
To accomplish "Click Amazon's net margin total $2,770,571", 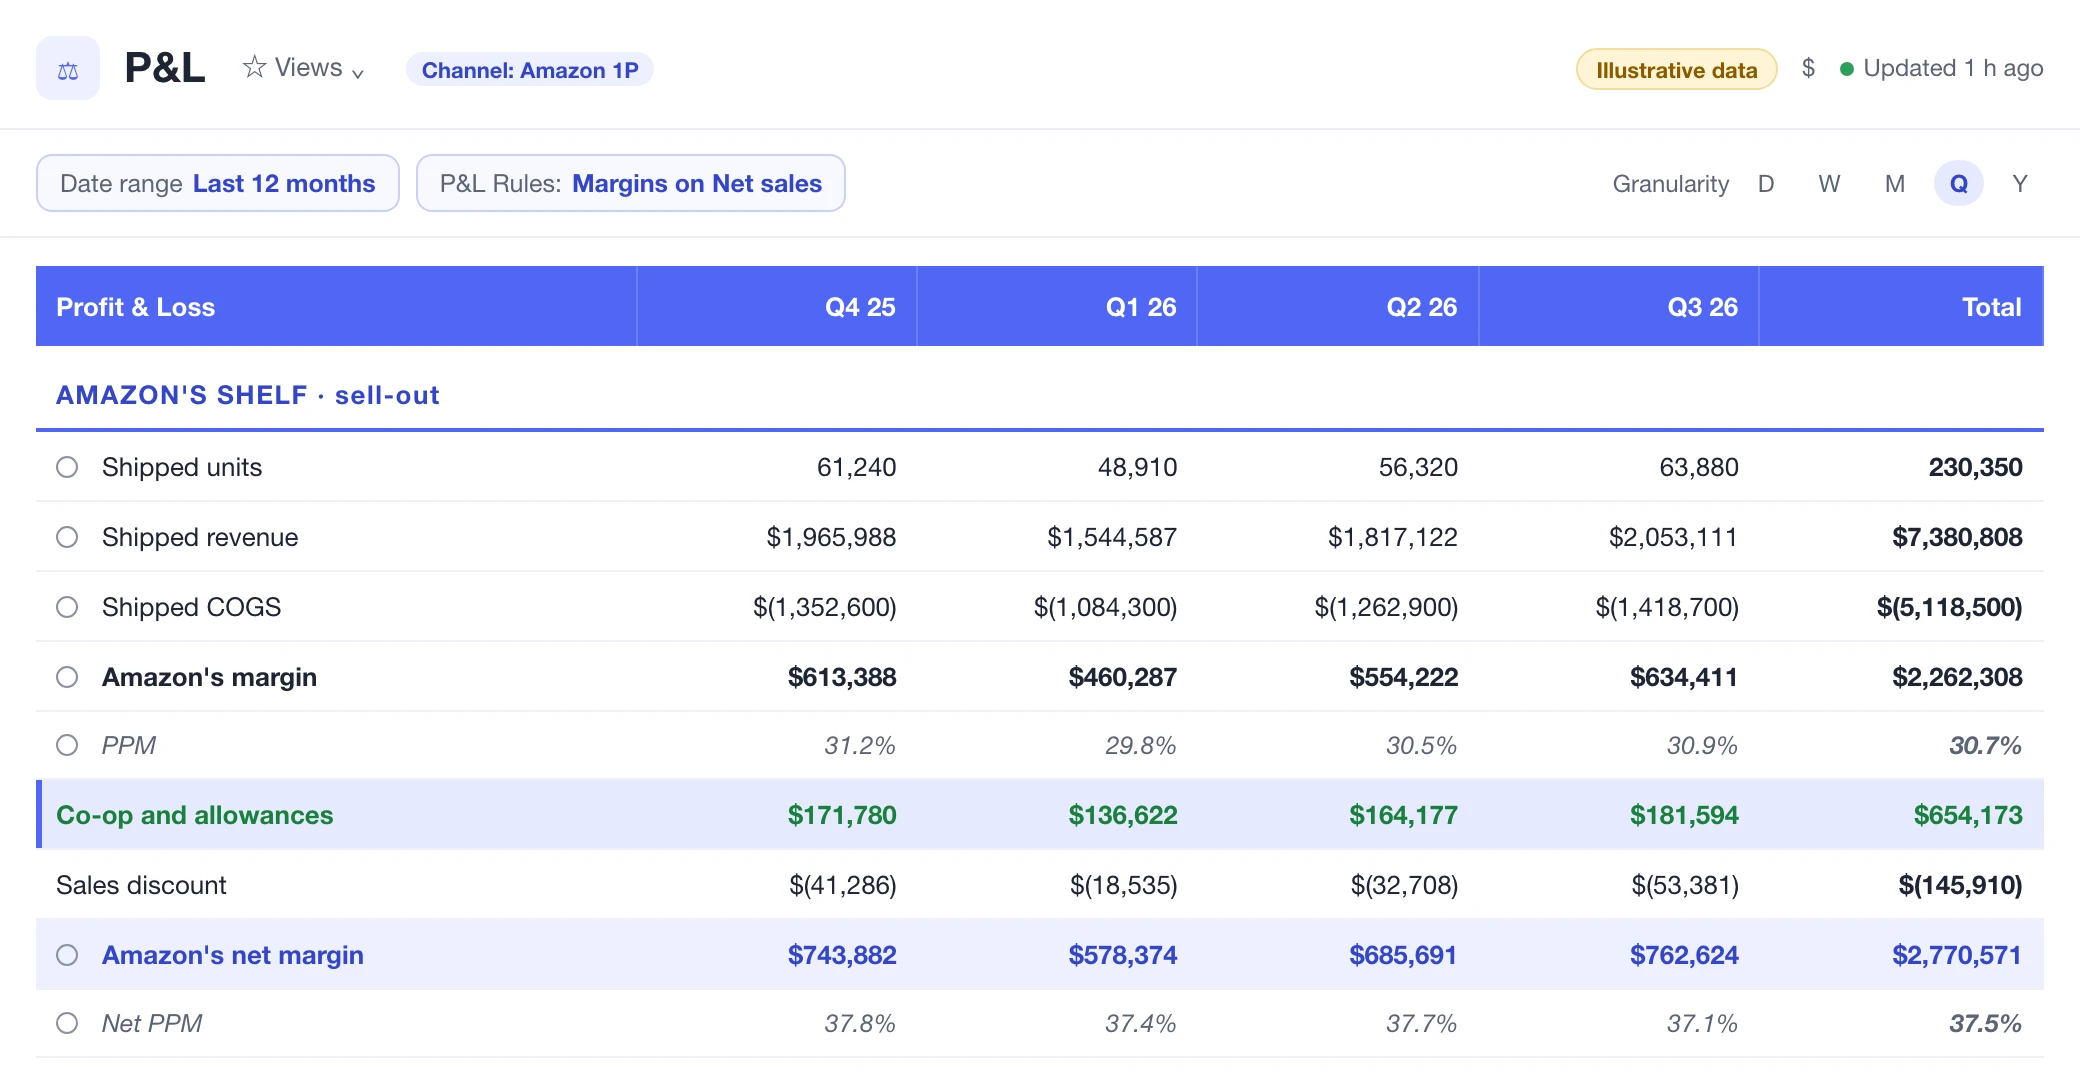I will (x=1957, y=955).
